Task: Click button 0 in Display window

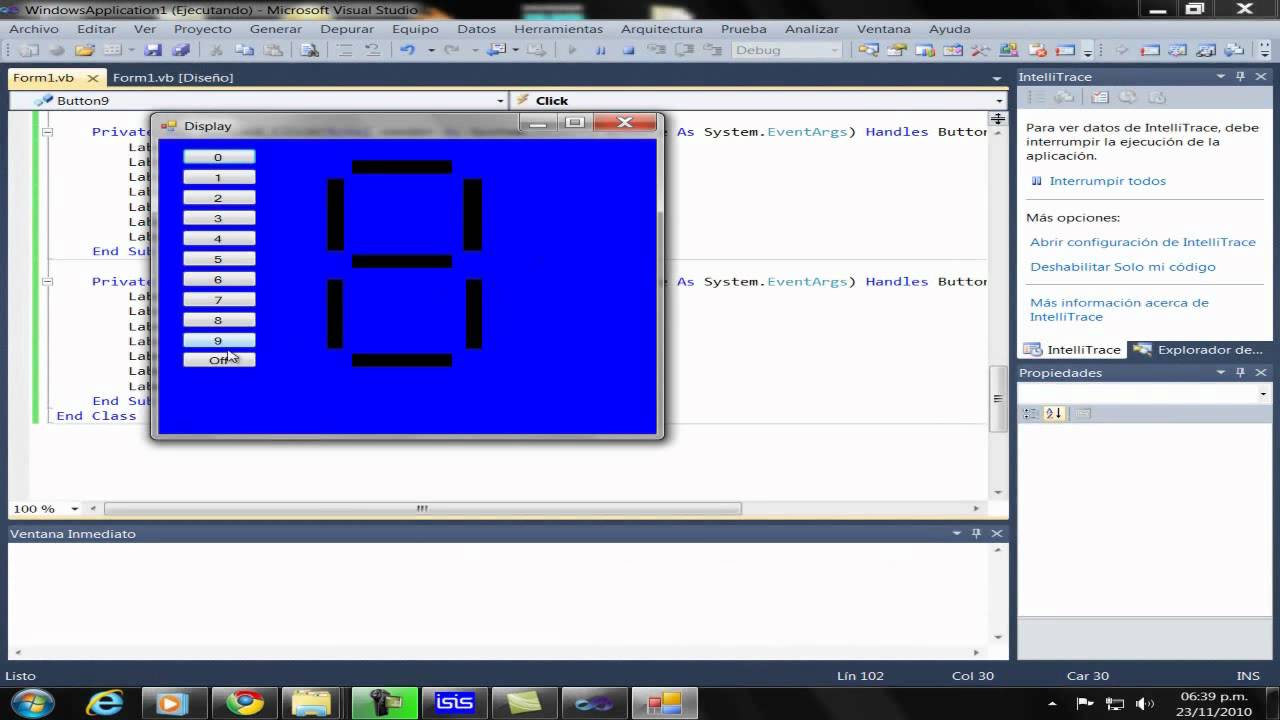Action: click(219, 157)
